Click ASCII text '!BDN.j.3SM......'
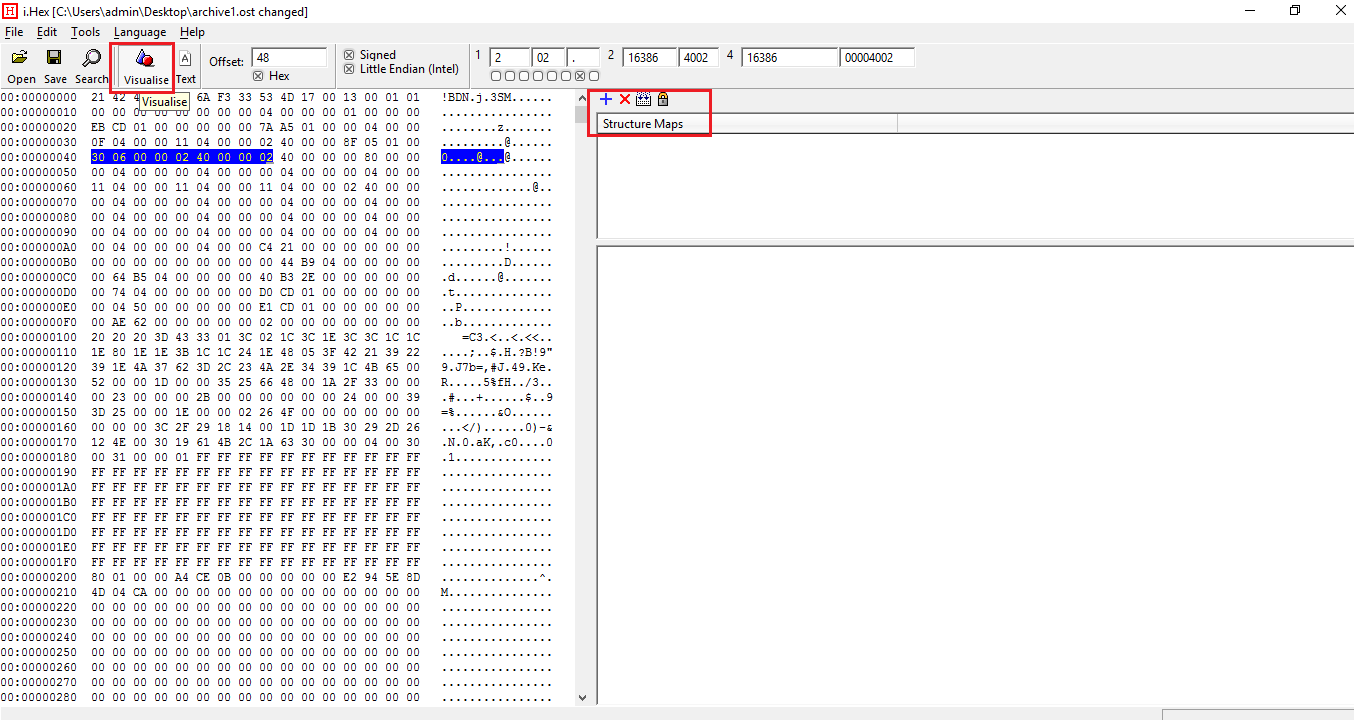 pyautogui.click(x=496, y=97)
